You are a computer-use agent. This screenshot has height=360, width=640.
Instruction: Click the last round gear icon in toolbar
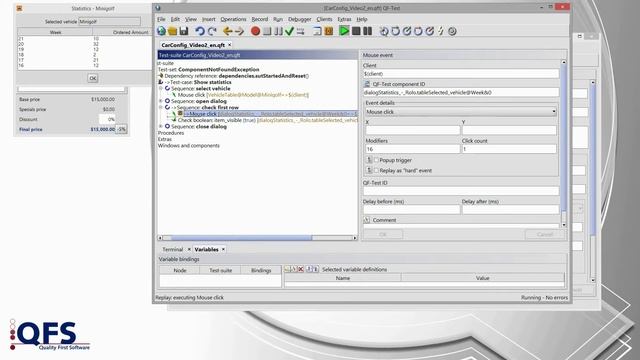coord(452,31)
